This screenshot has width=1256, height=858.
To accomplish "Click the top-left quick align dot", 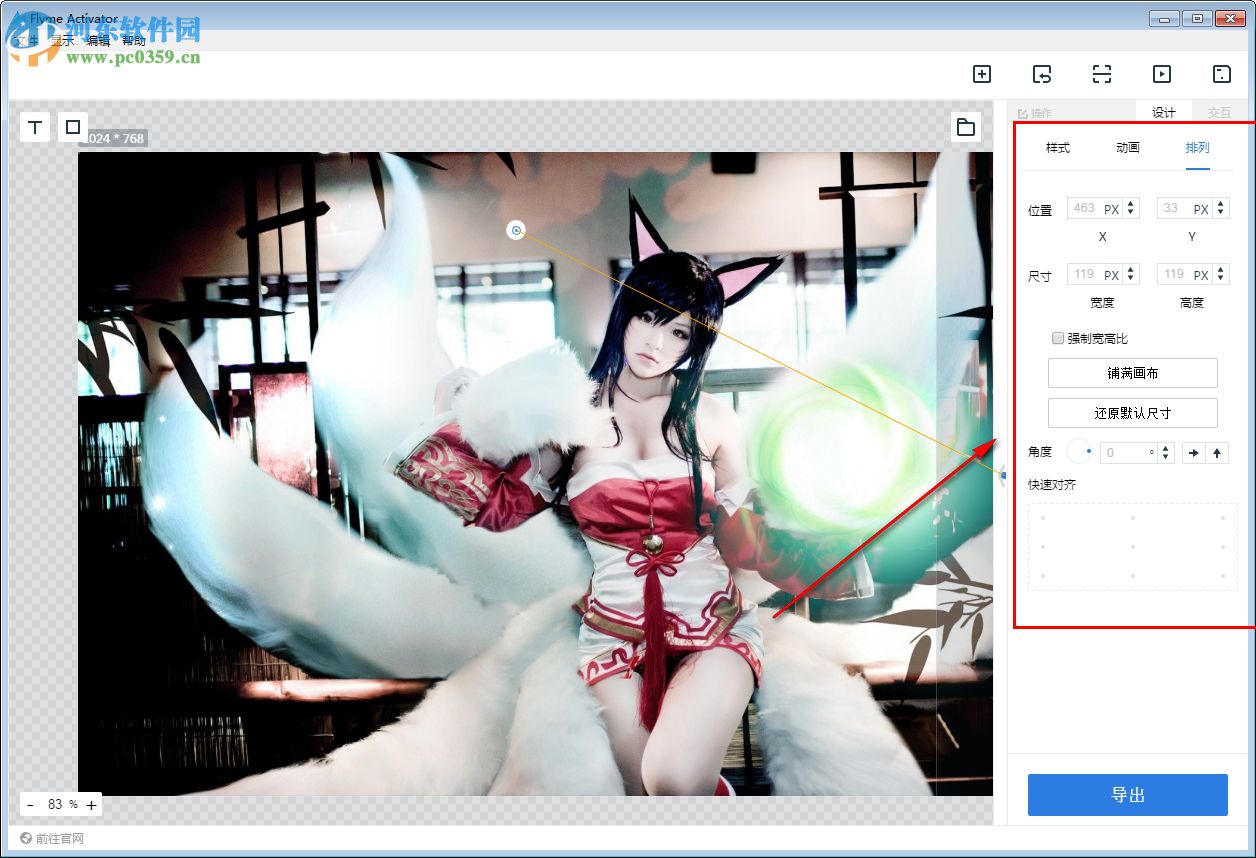I will 1043,518.
